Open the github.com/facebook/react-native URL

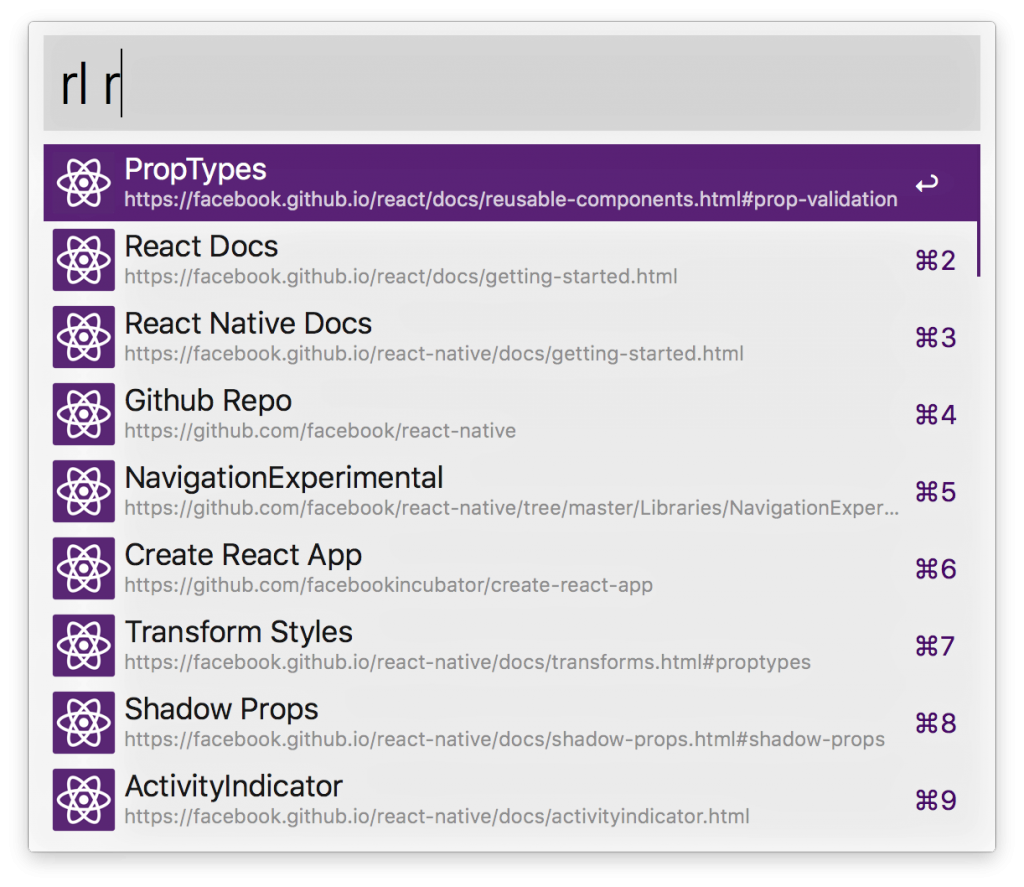[320, 432]
